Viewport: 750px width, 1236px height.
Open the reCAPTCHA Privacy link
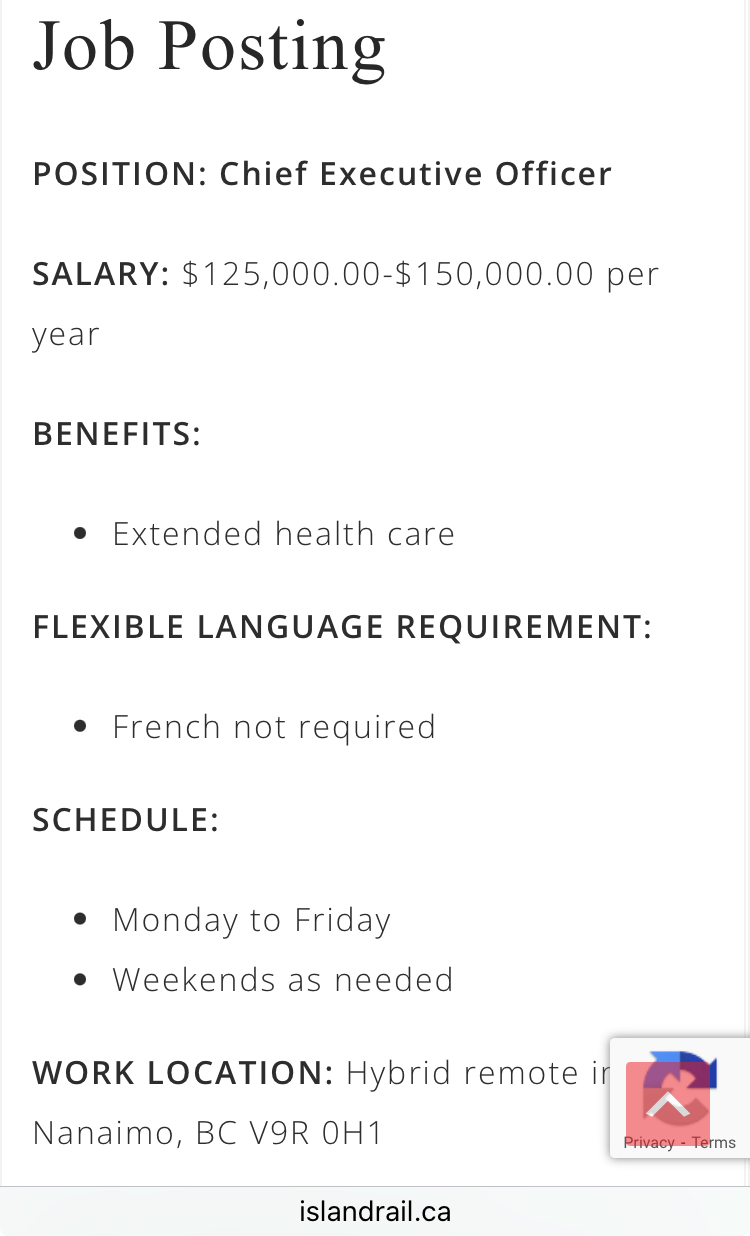tap(648, 1143)
